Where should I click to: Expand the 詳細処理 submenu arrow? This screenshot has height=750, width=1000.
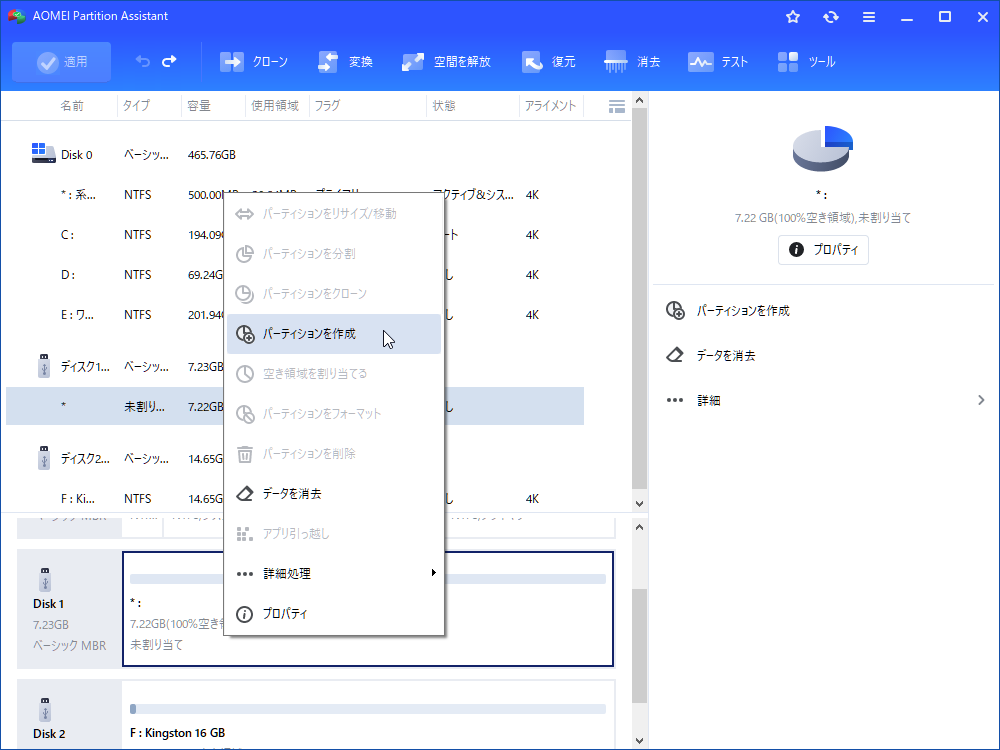click(x=433, y=573)
